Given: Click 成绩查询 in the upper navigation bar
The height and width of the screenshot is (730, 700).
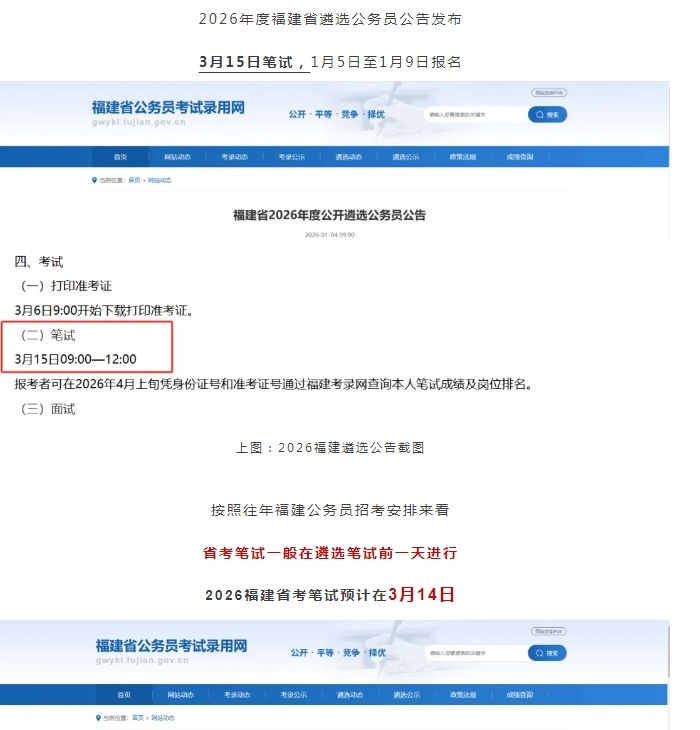Looking at the screenshot, I should [520, 157].
